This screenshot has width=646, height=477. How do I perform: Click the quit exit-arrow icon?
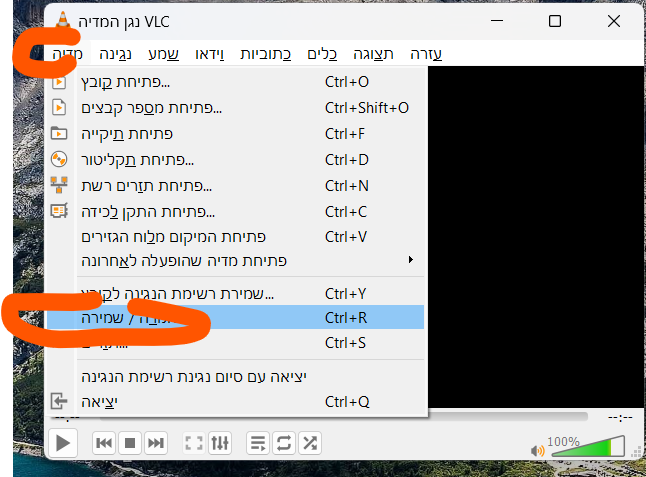pos(59,401)
